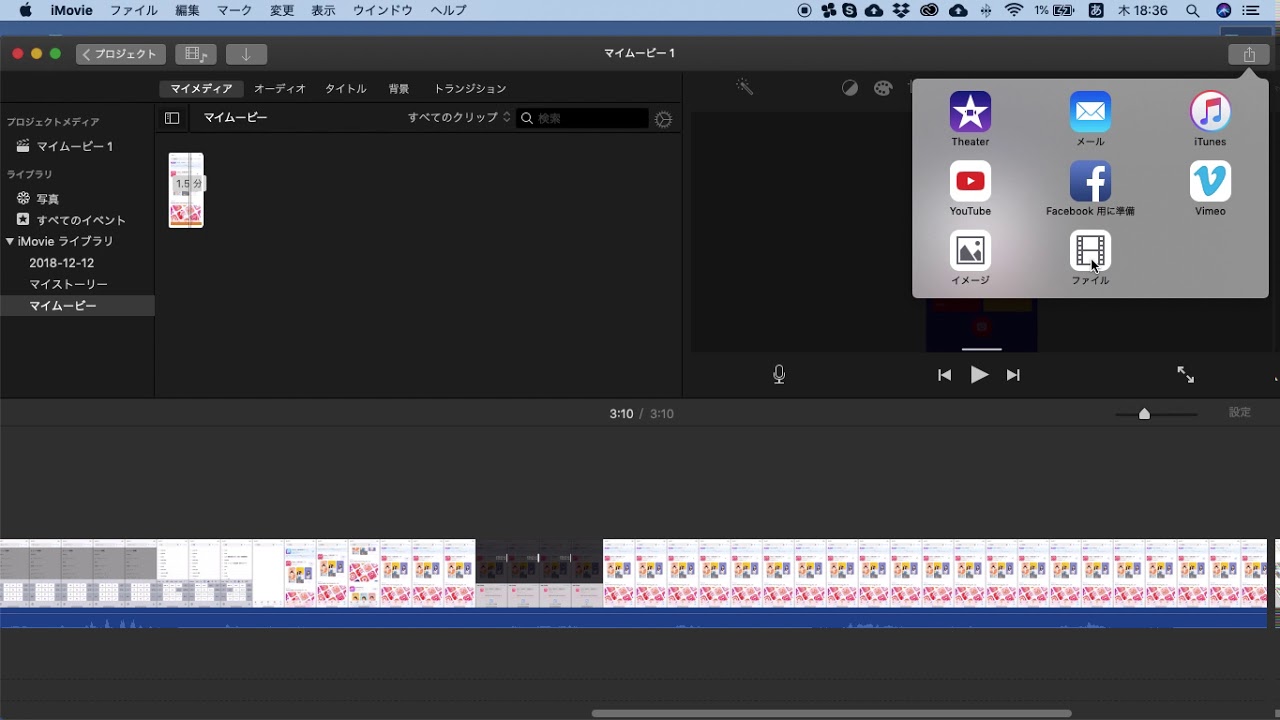The image size is (1280, 720).
Task: Open the 表示 menu
Action: [x=323, y=10]
